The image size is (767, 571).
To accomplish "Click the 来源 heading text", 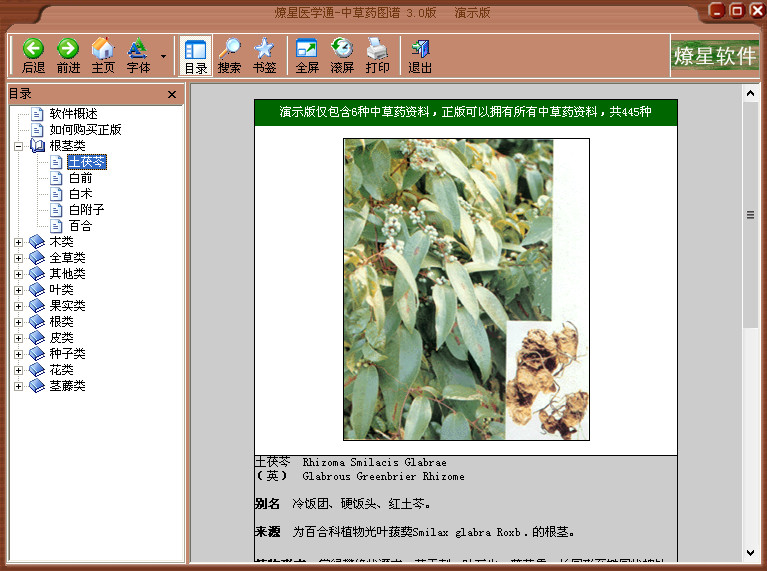I will [x=268, y=532].
